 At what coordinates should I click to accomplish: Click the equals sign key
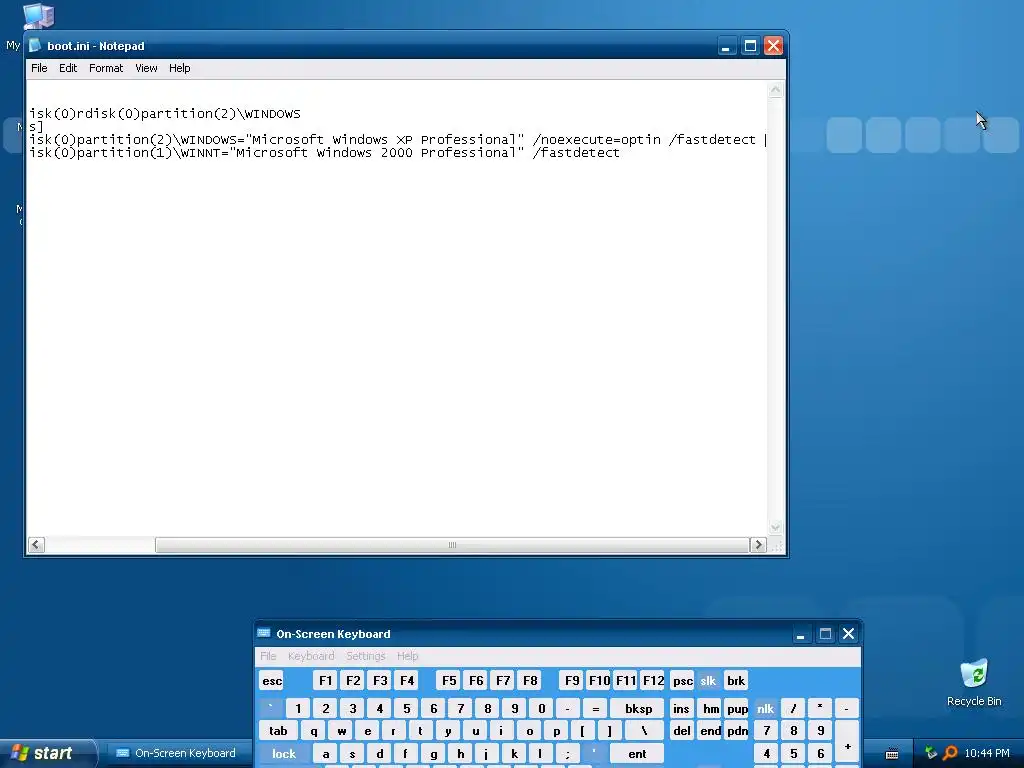click(x=595, y=709)
